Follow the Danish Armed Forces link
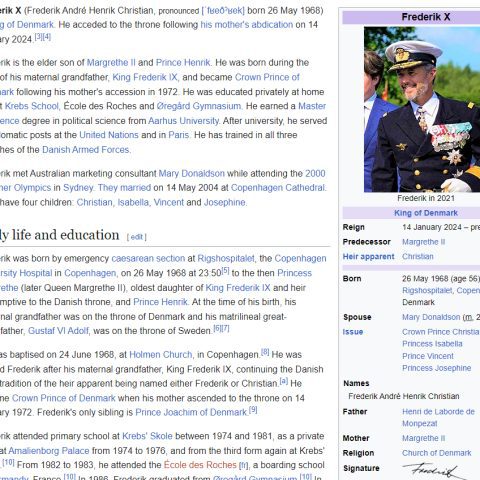Image resolution: width=480 pixels, height=480 pixels. [86, 150]
